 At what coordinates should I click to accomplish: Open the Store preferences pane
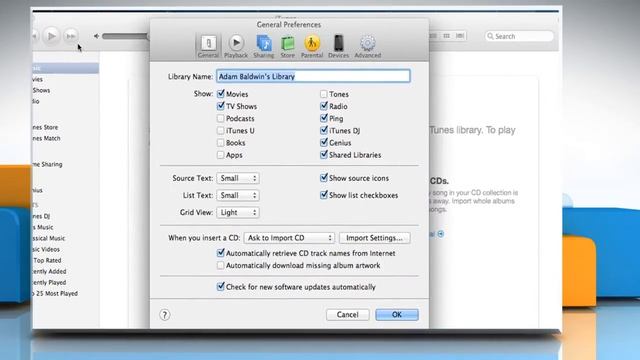point(288,46)
